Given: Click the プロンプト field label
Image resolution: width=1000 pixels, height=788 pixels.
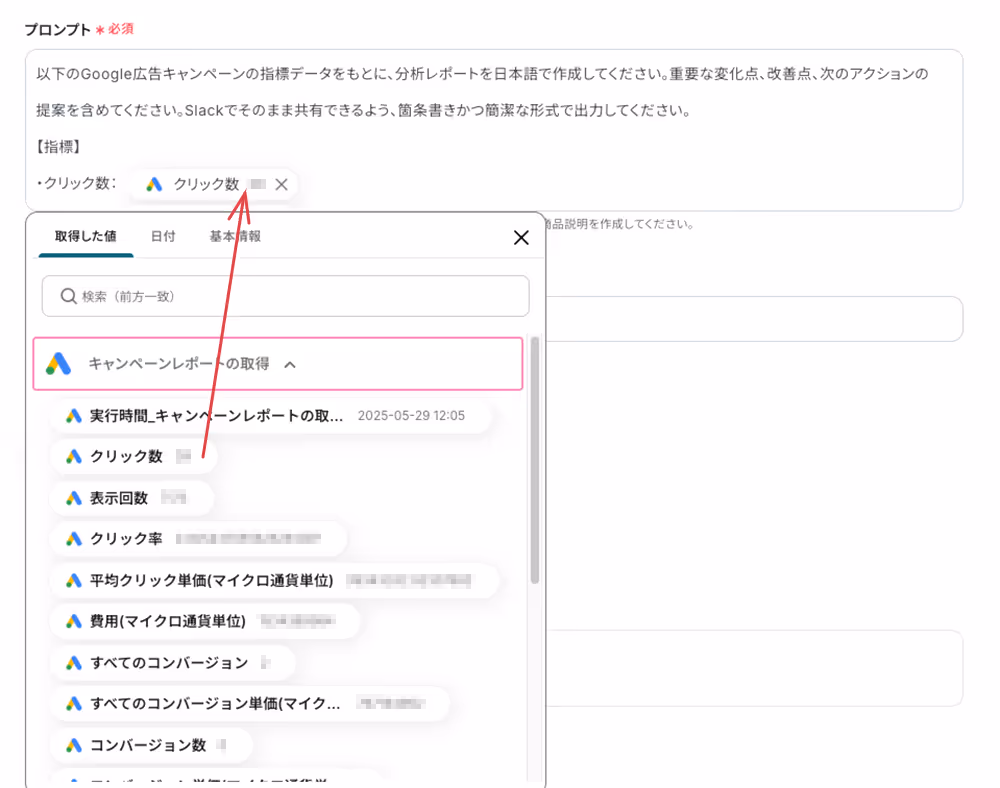Looking at the screenshot, I should point(57,29).
